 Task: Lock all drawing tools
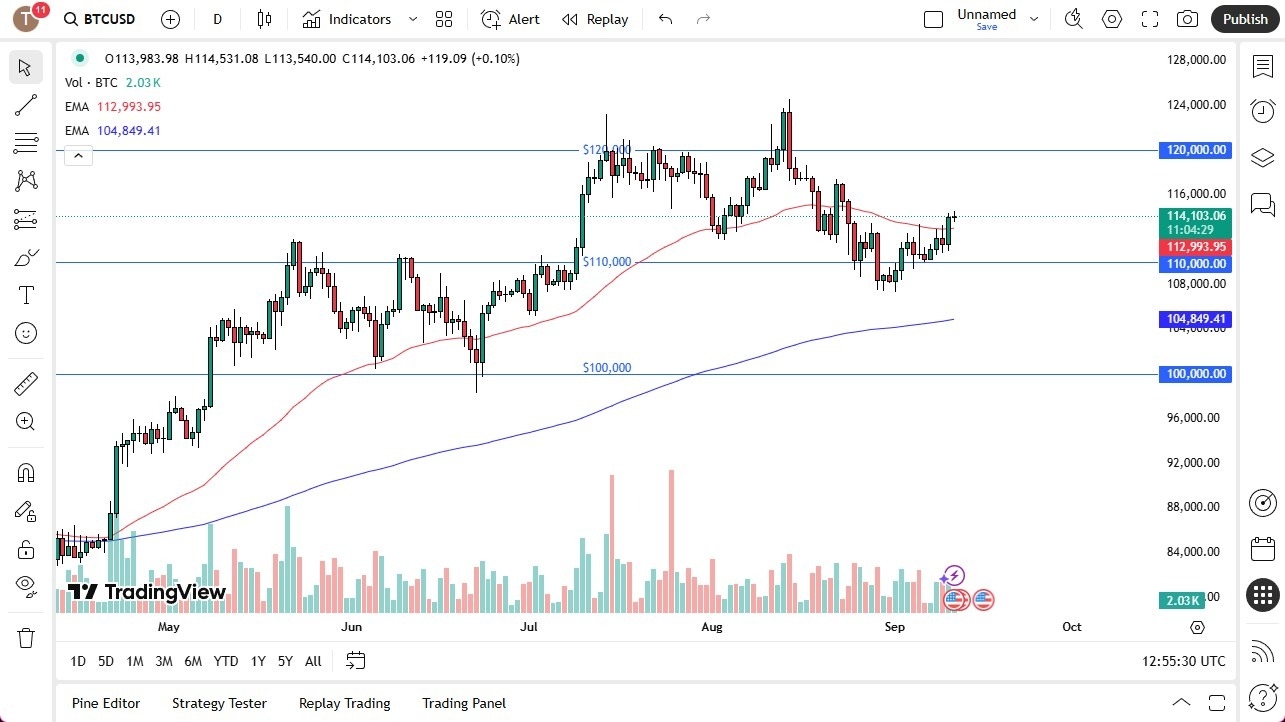click(x=25, y=549)
